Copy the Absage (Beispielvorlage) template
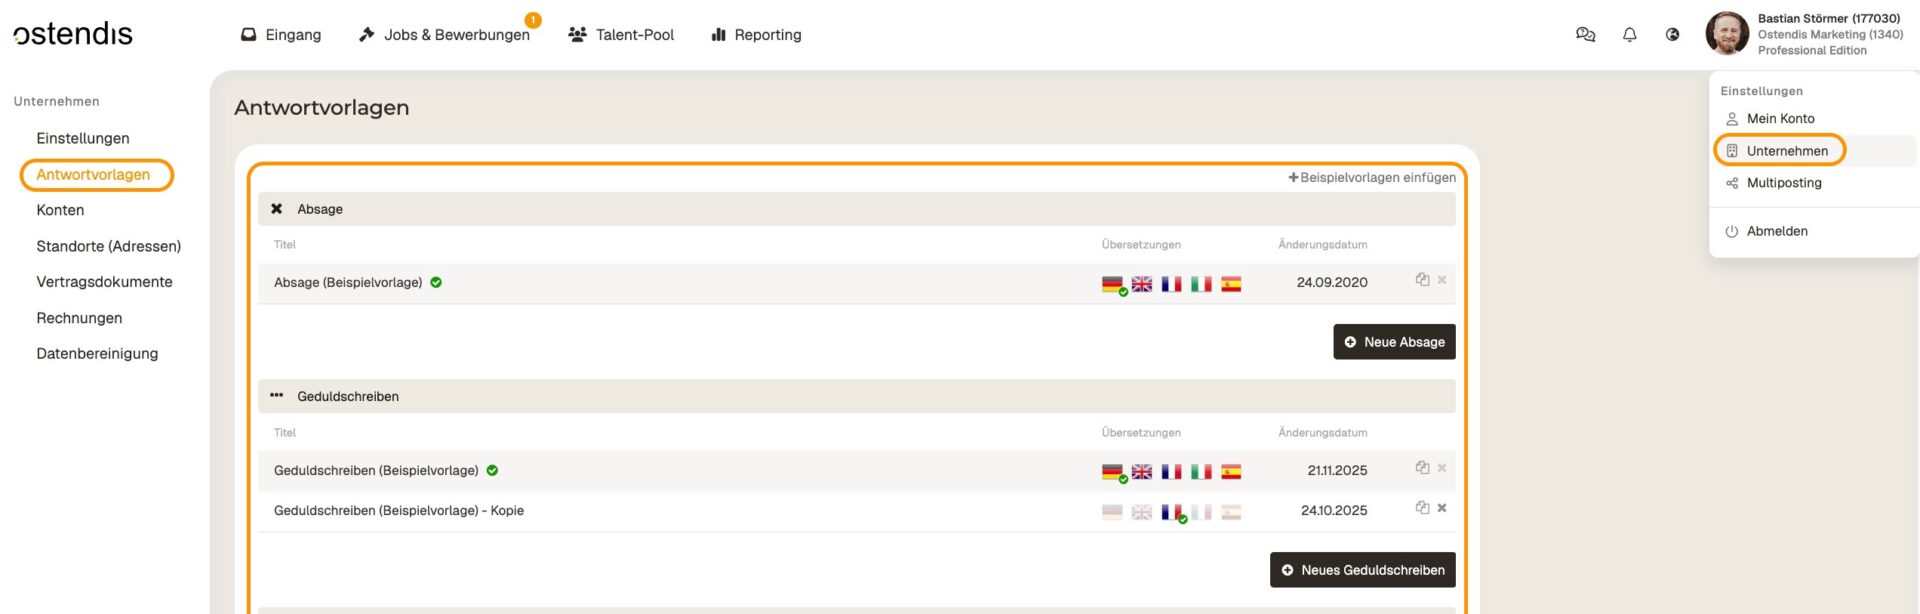The width and height of the screenshot is (1920, 614). (1421, 280)
